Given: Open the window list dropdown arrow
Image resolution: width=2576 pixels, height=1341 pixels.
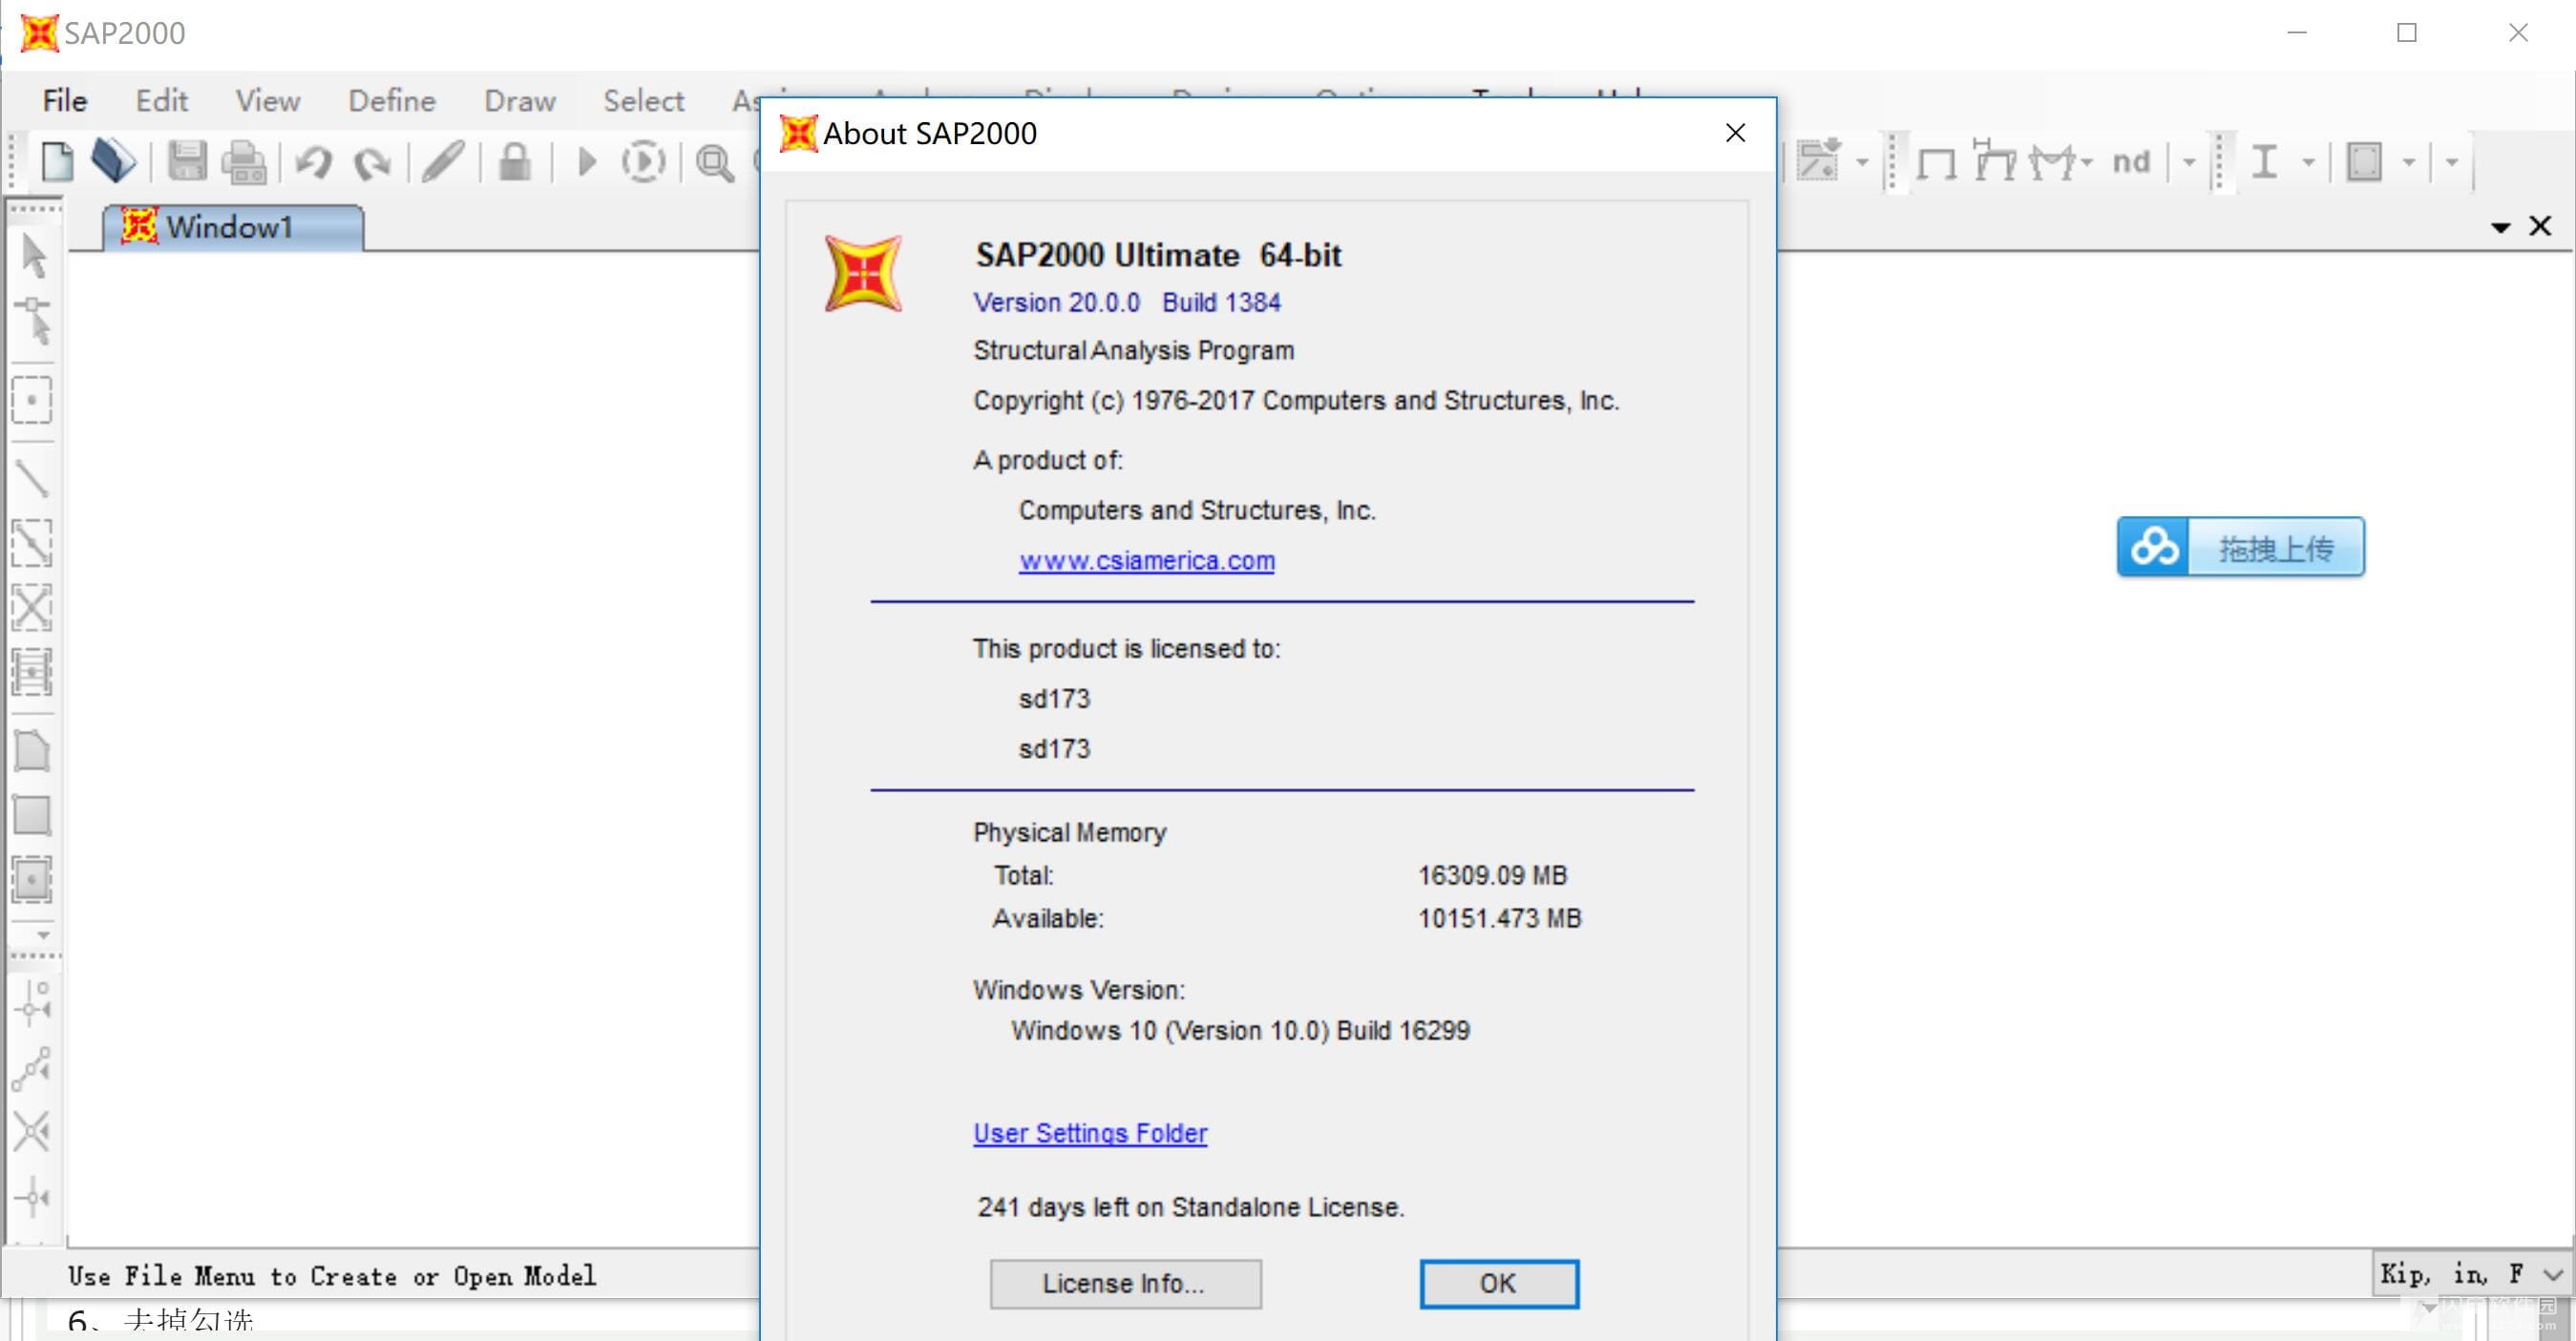Looking at the screenshot, I should [2501, 228].
